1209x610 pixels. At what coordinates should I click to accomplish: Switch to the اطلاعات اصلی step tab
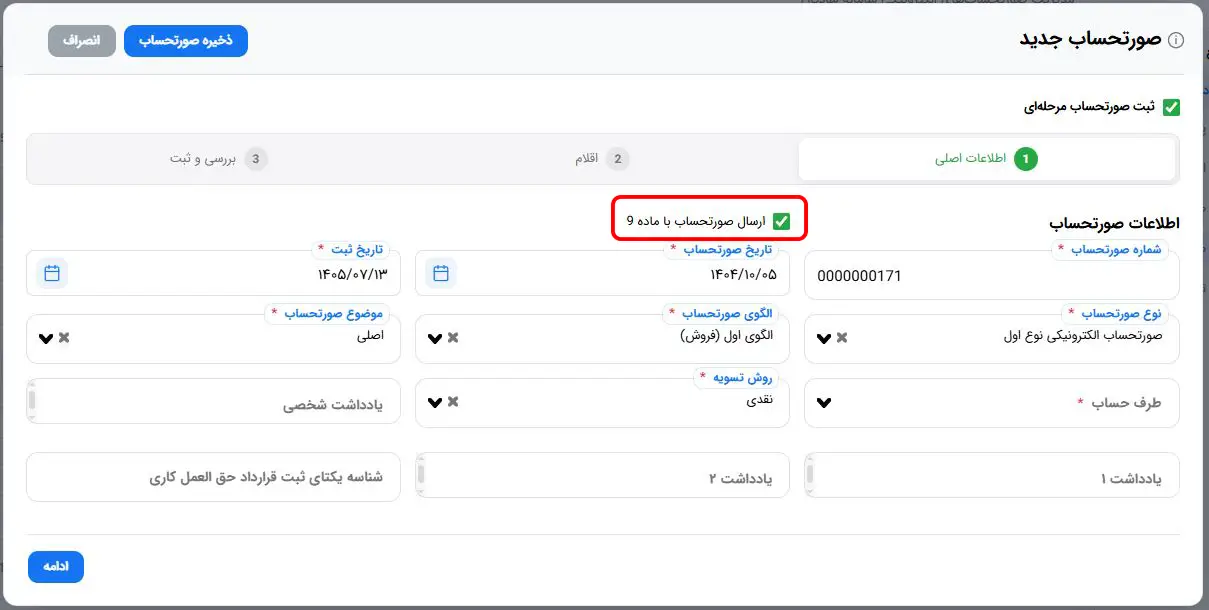tap(986, 159)
